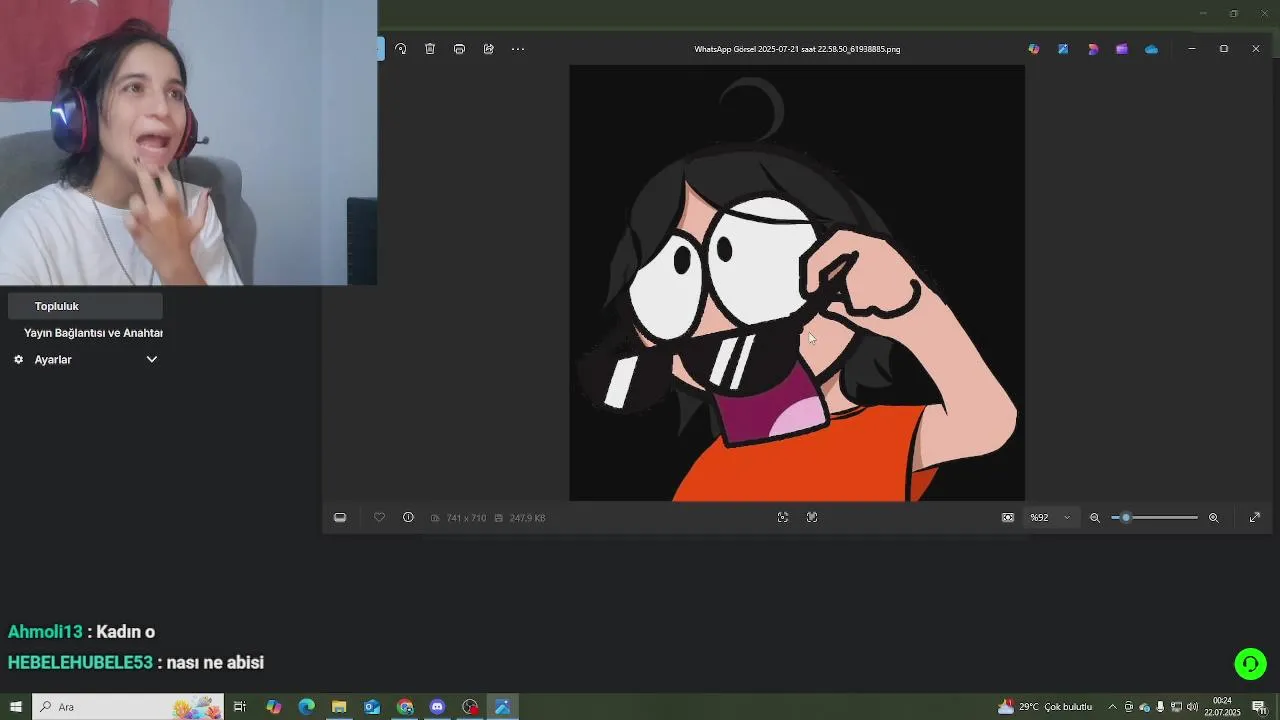Switch to Google Chrome on the taskbar
Screen dimensions: 1280x720
(405, 707)
